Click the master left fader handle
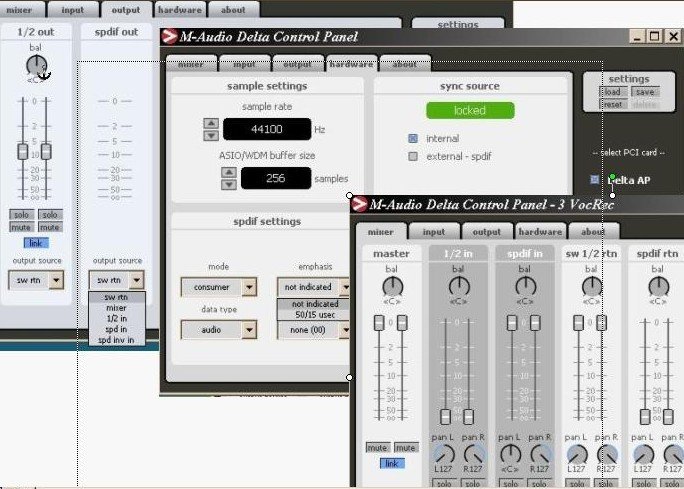 click(379, 323)
